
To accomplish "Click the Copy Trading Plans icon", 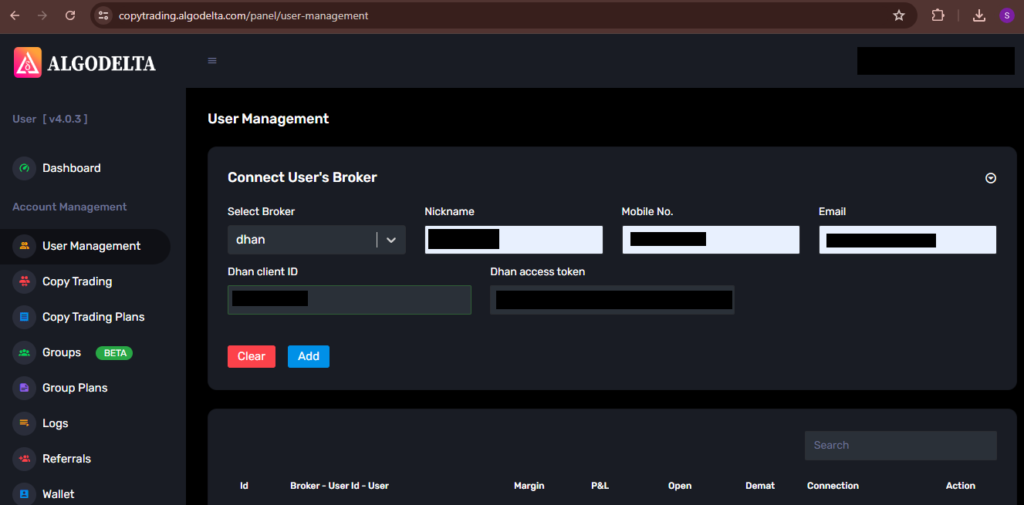I will (24, 317).
